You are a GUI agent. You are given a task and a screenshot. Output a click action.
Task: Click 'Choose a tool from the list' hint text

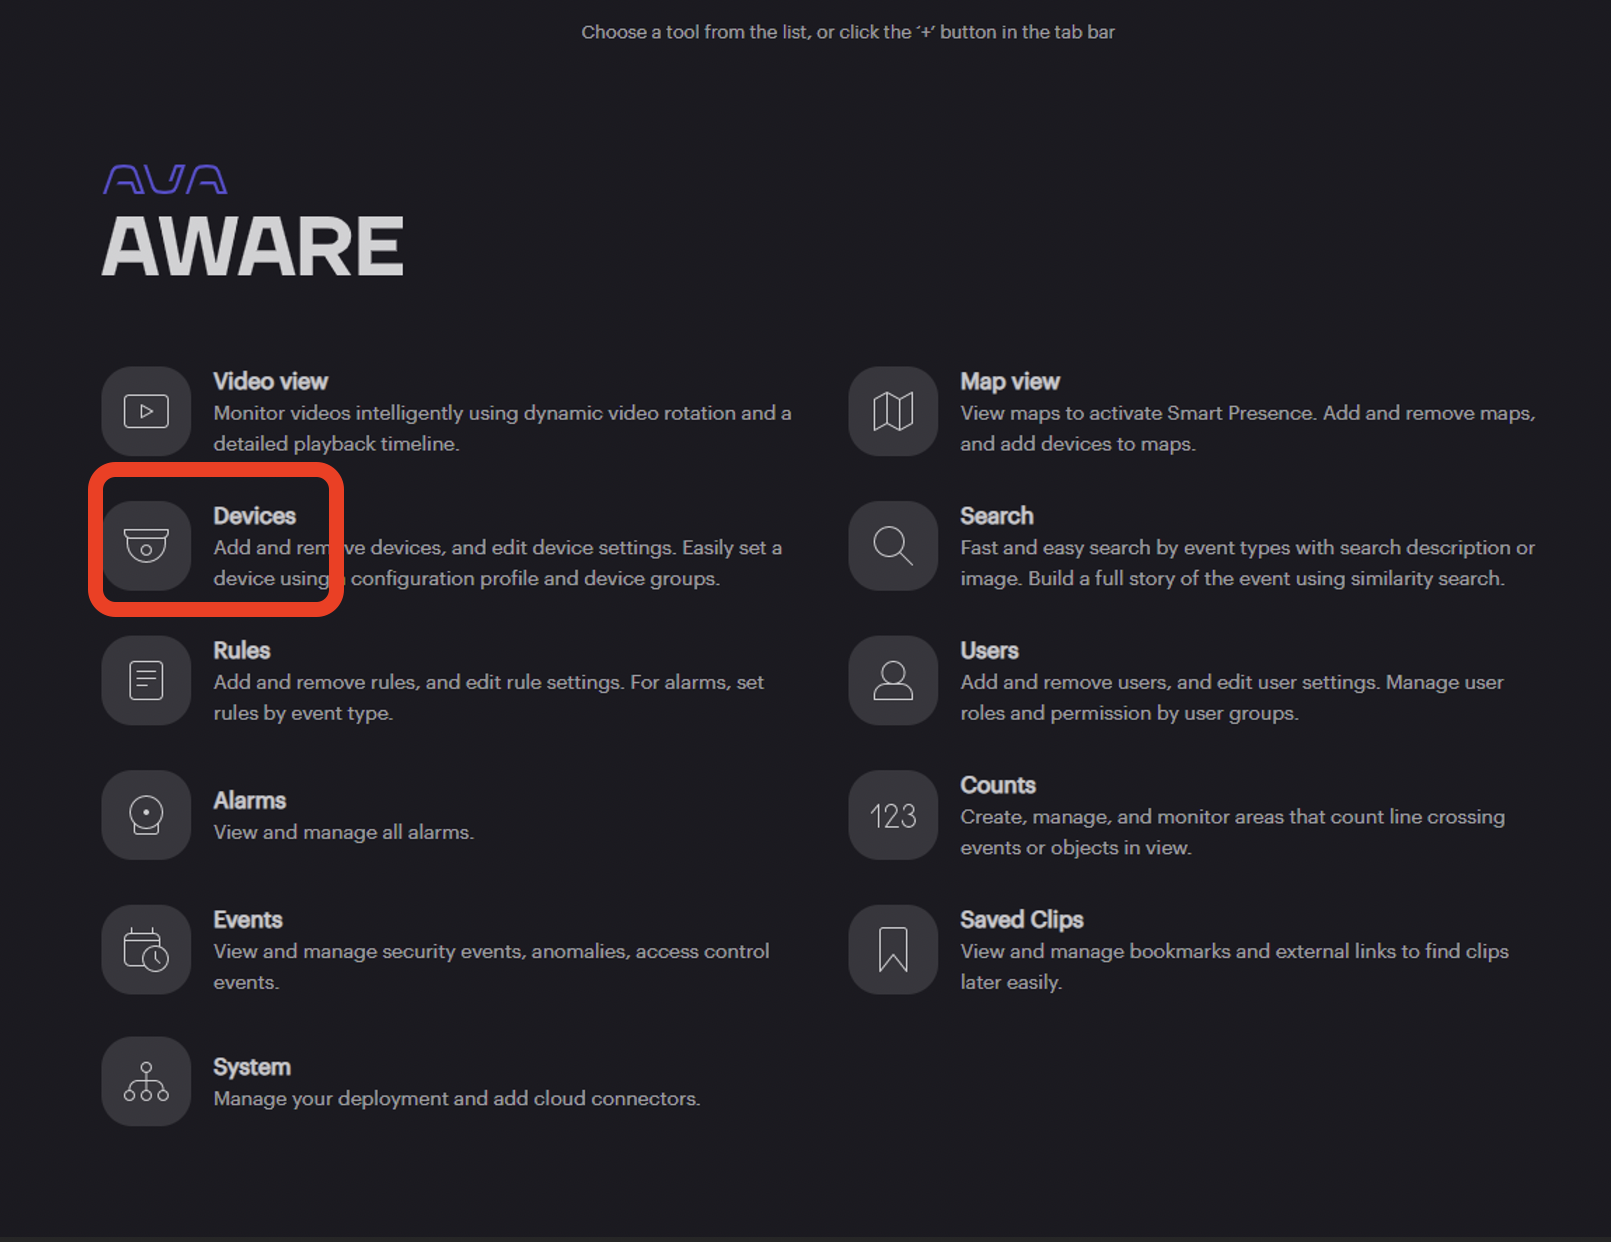848,32
